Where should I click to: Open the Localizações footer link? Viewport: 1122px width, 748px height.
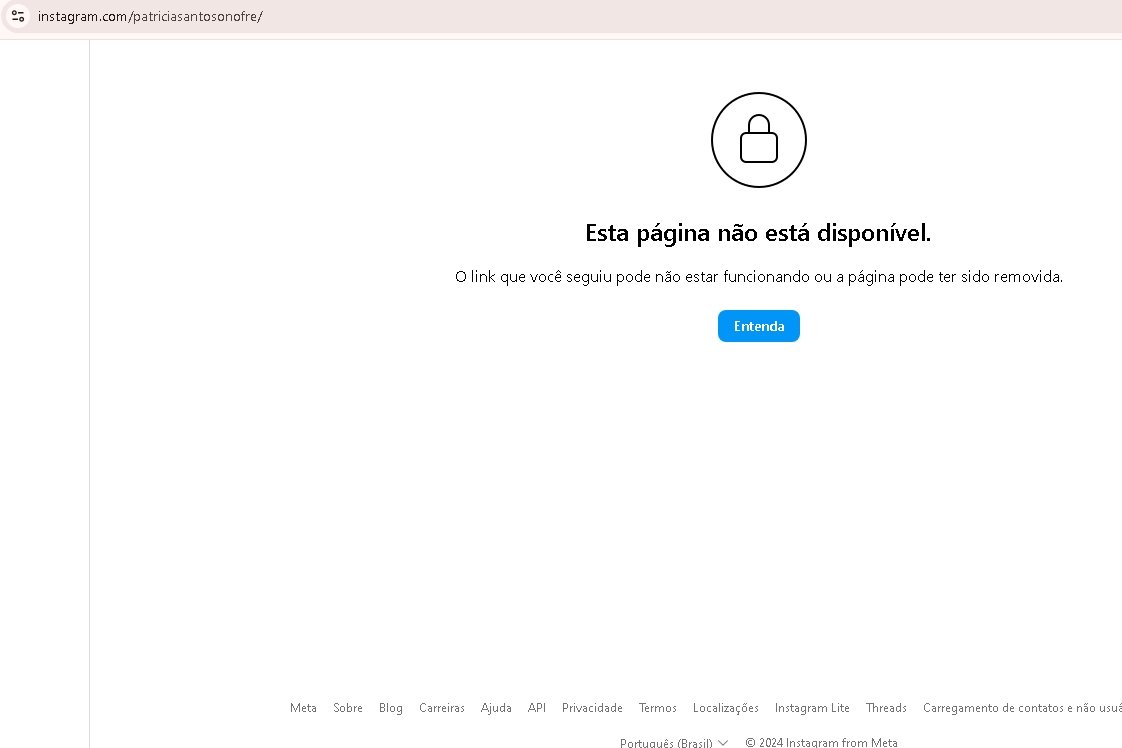point(726,708)
